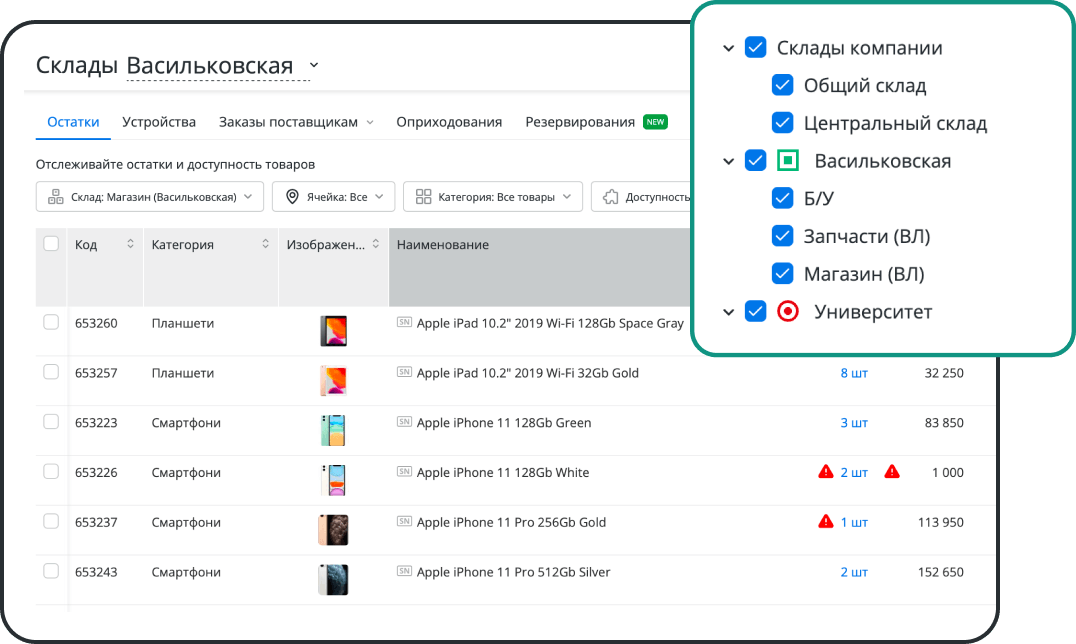Click the green square icon beside Васильковская
The height and width of the screenshot is (644, 1076).
788,160
